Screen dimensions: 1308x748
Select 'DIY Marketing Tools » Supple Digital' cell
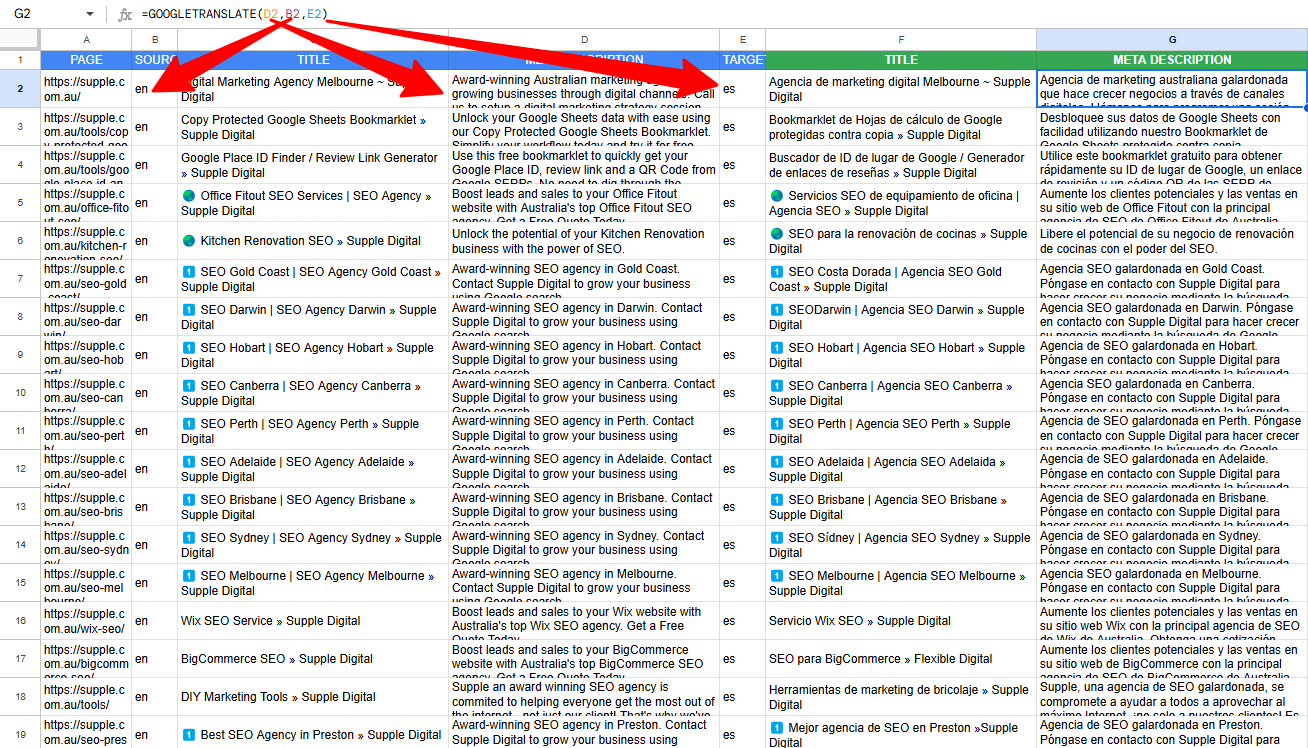click(313, 697)
